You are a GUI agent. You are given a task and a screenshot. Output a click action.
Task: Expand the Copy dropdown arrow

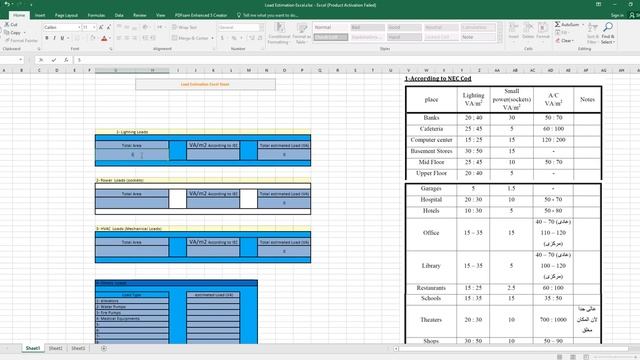pyautogui.click(x=24, y=33)
